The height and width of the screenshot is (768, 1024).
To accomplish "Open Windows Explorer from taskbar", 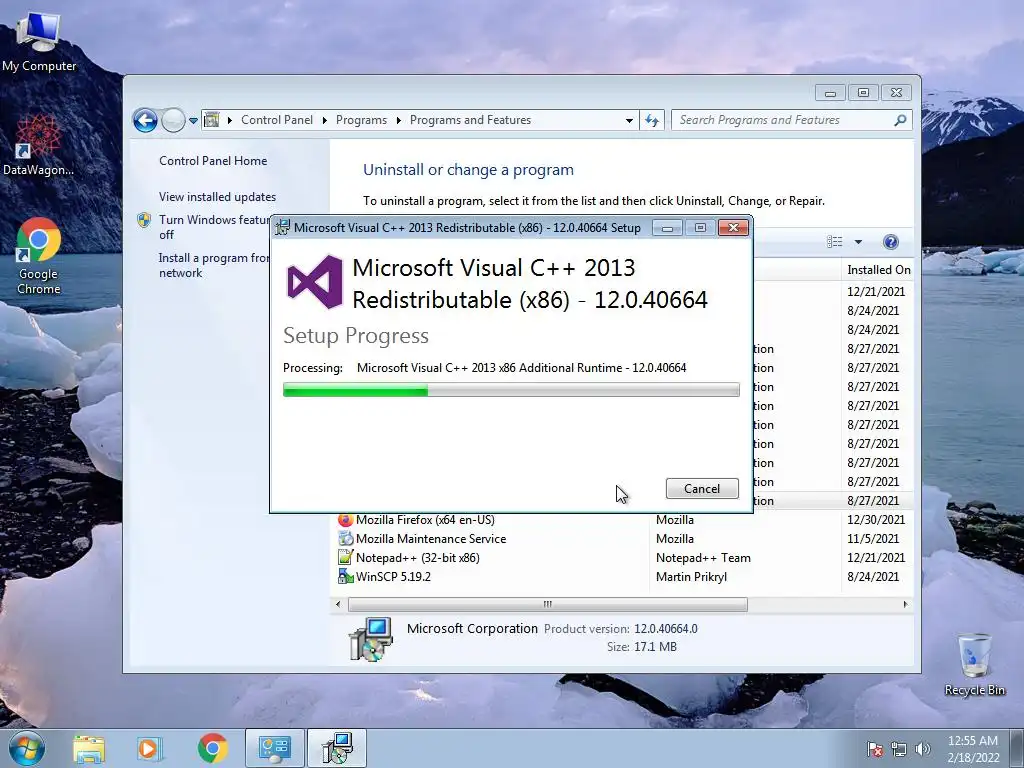I will point(89,749).
